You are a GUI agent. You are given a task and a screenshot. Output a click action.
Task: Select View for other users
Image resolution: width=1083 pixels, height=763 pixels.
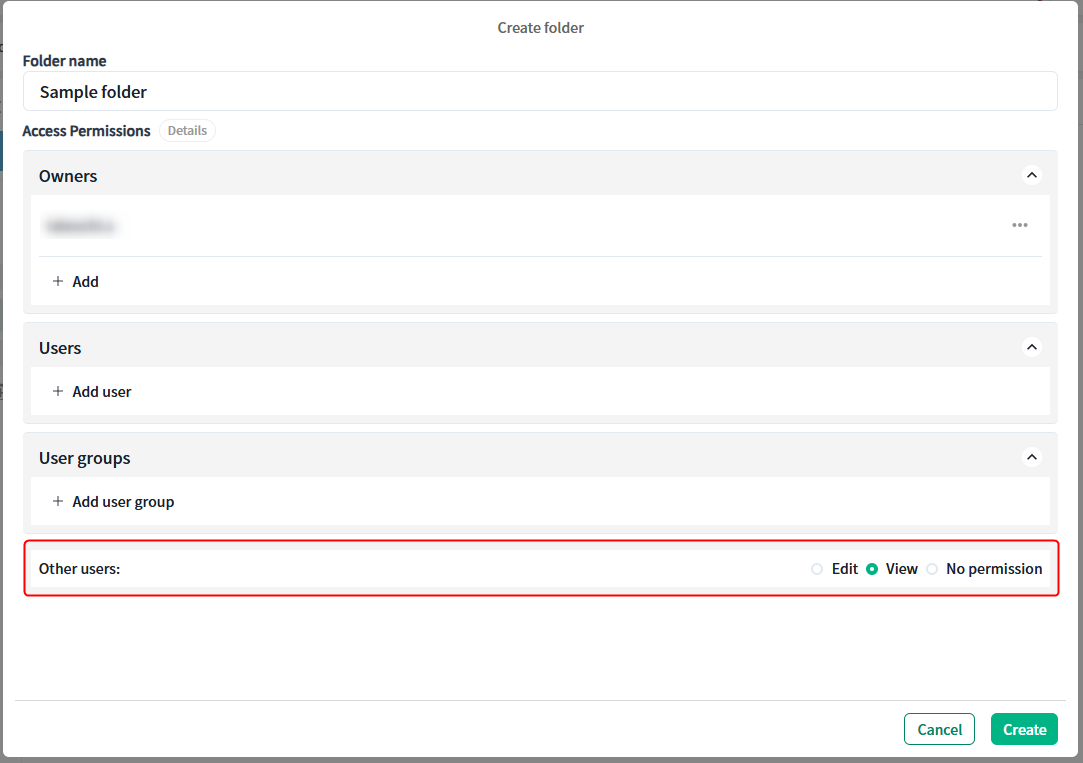coord(872,569)
